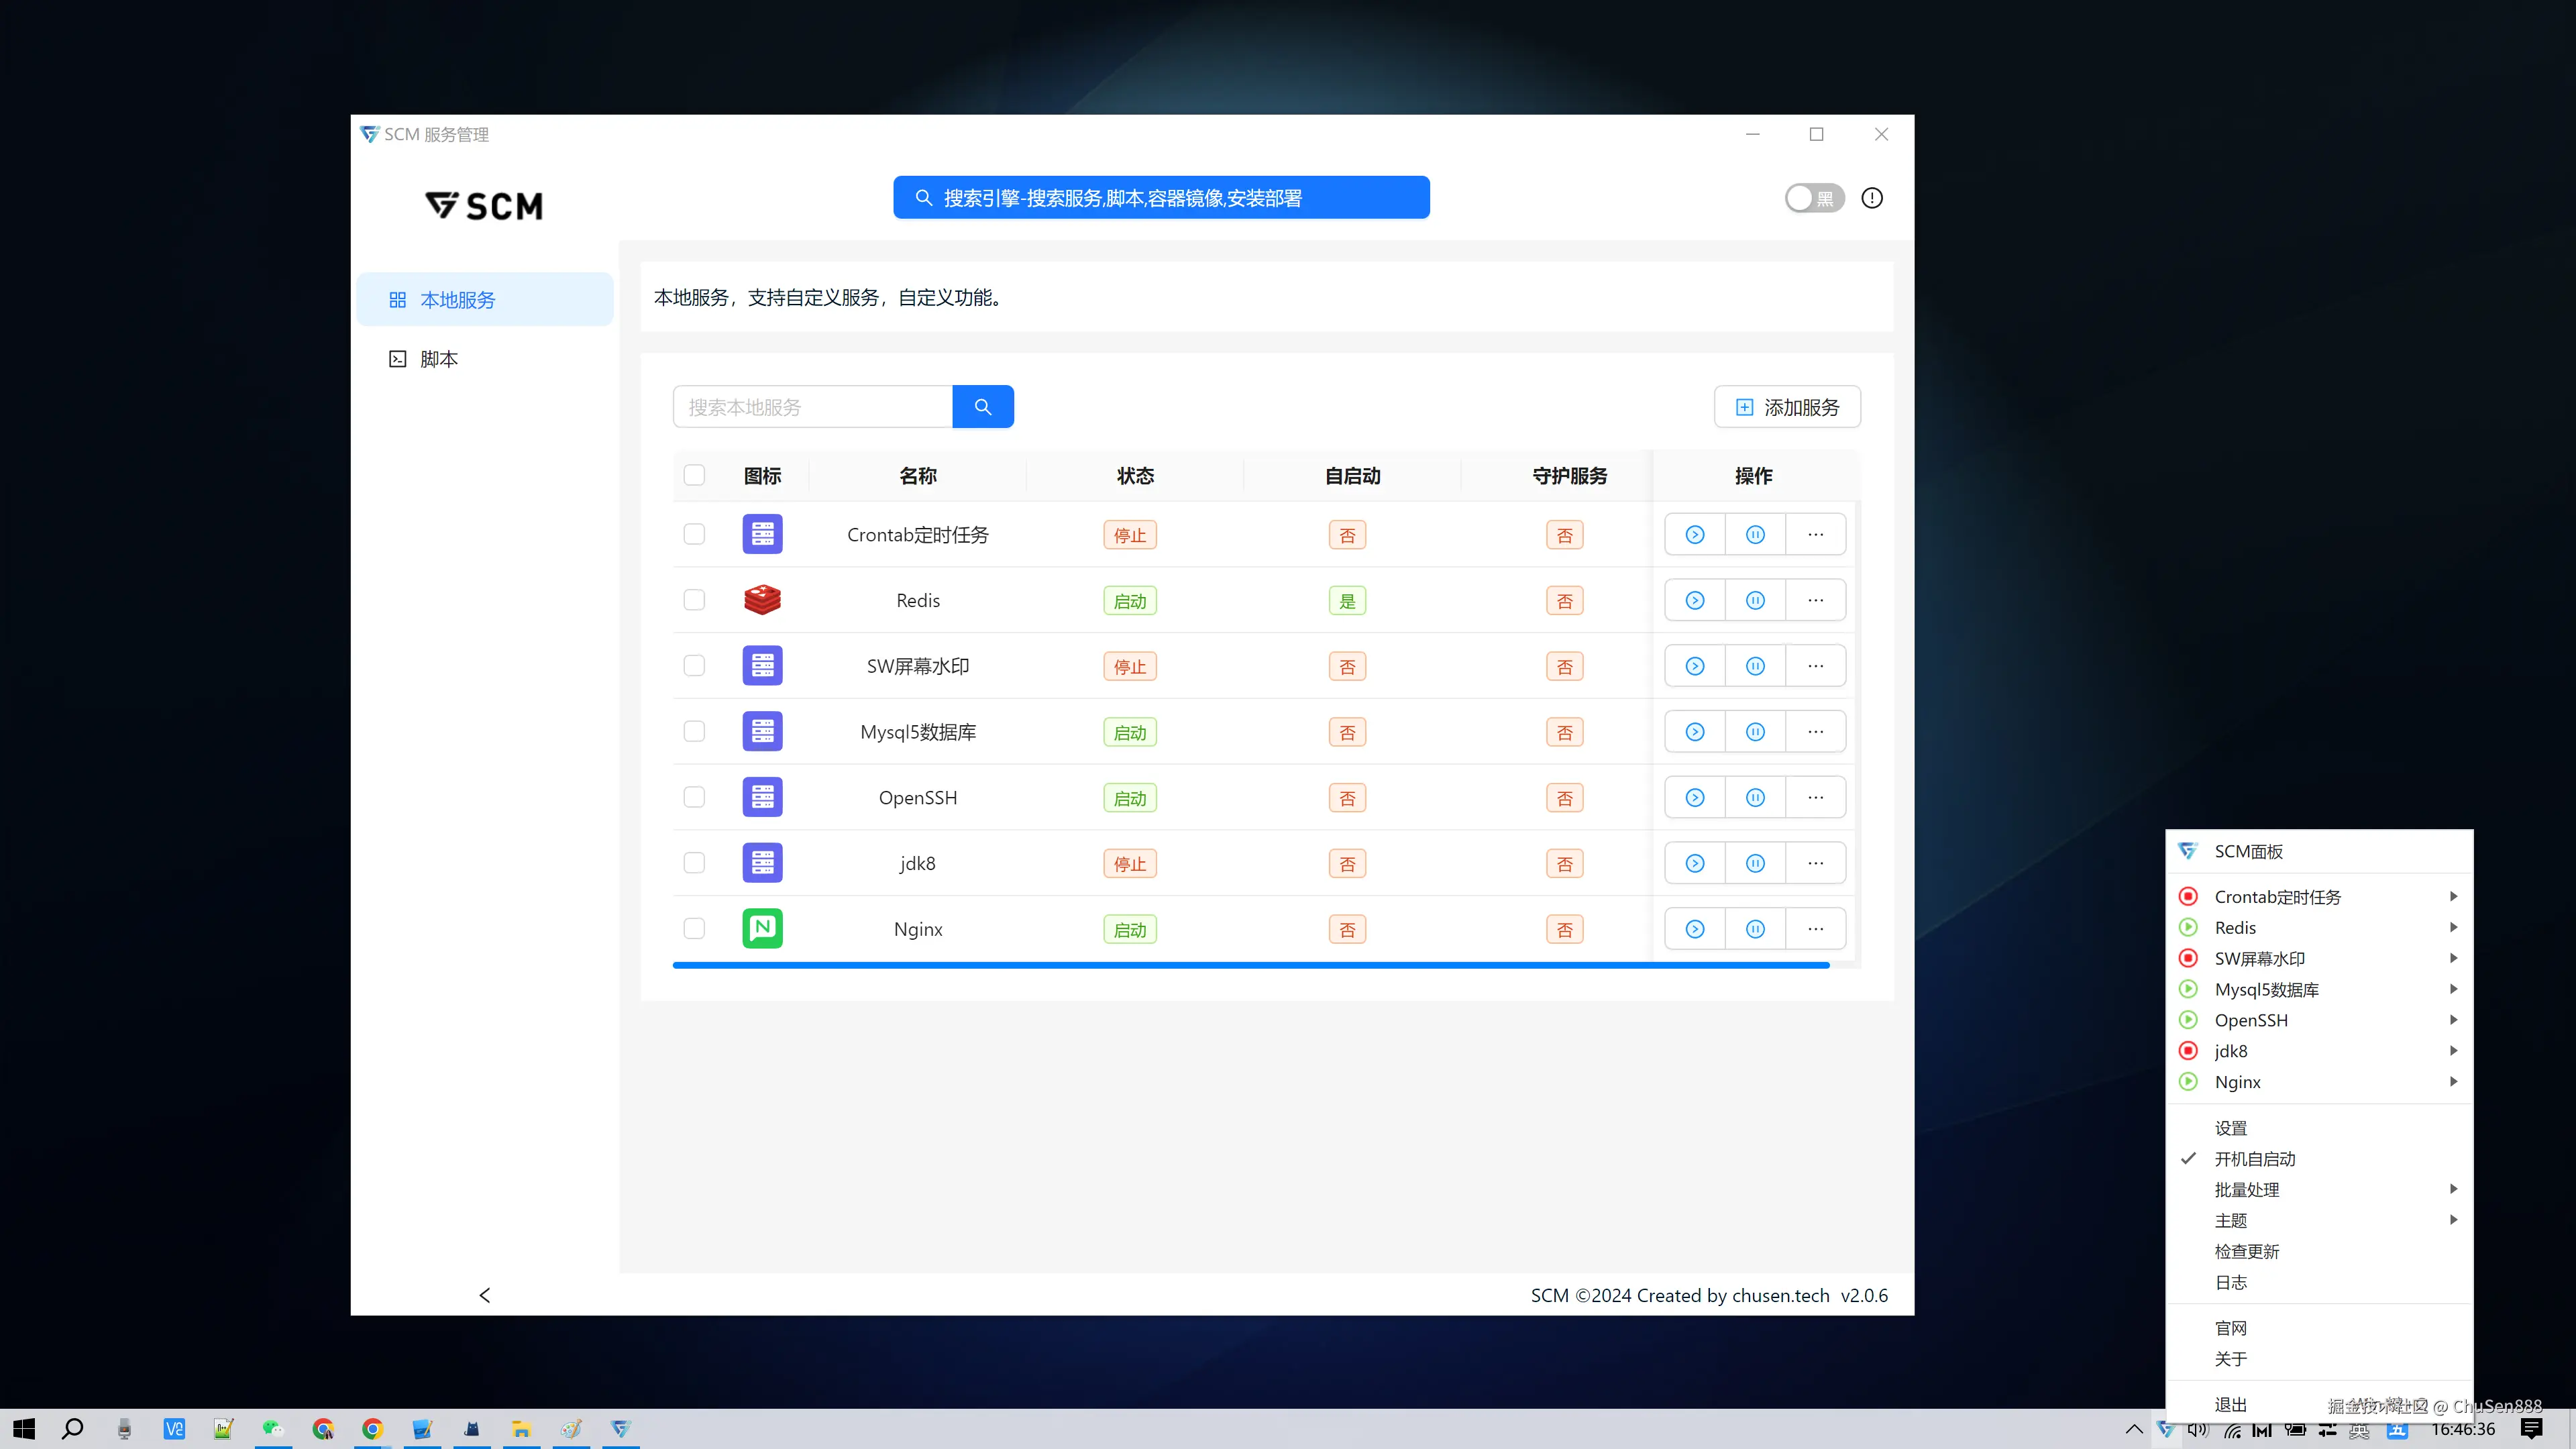
Task: Click the info icon beside theme toggle
Action: click(x=1872, y=198)
